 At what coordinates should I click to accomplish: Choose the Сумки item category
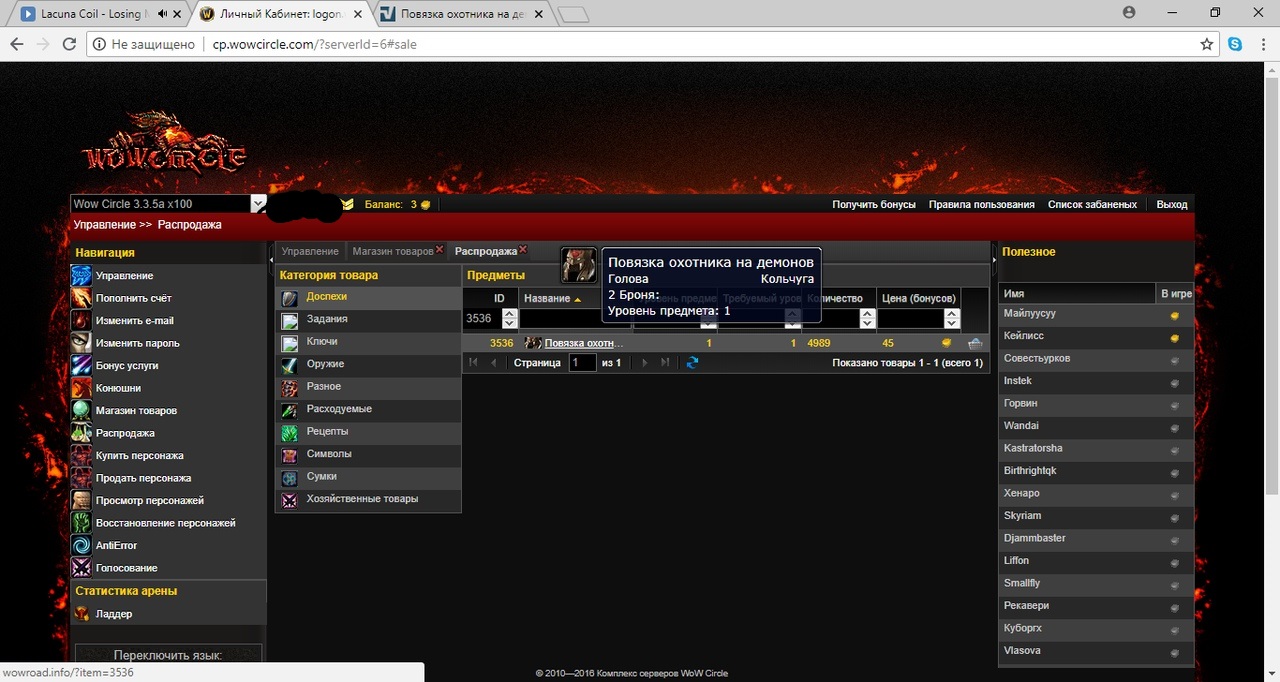click(x=321, y=477)
